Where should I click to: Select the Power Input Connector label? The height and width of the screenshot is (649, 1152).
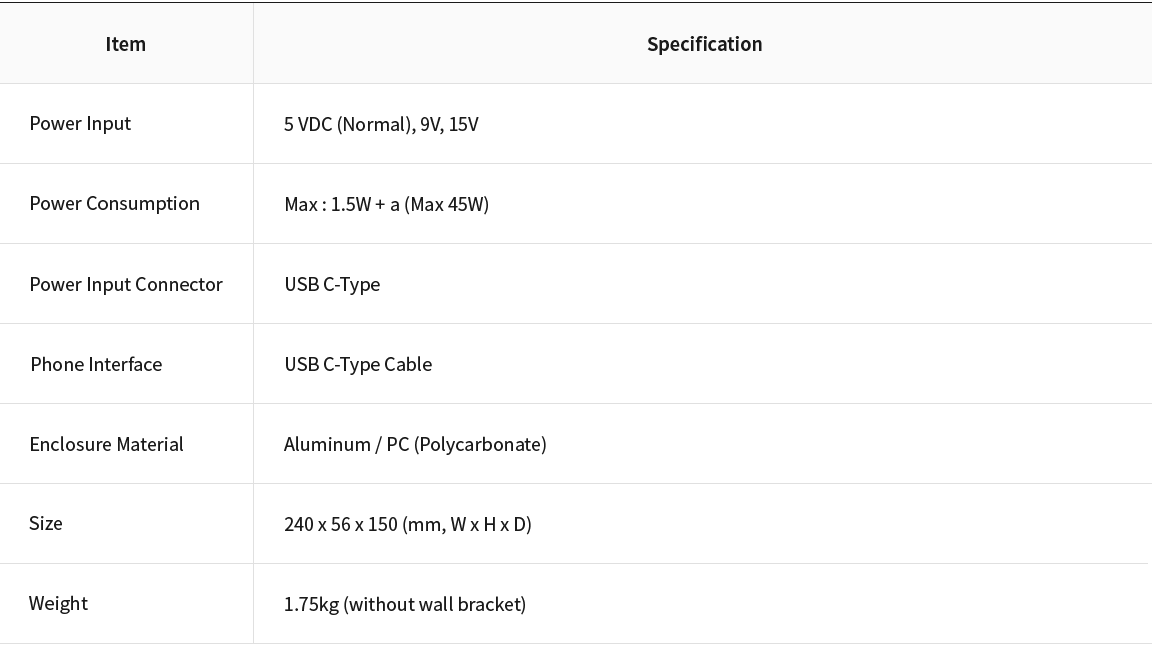pyautogui.click(x=126, y=284)
